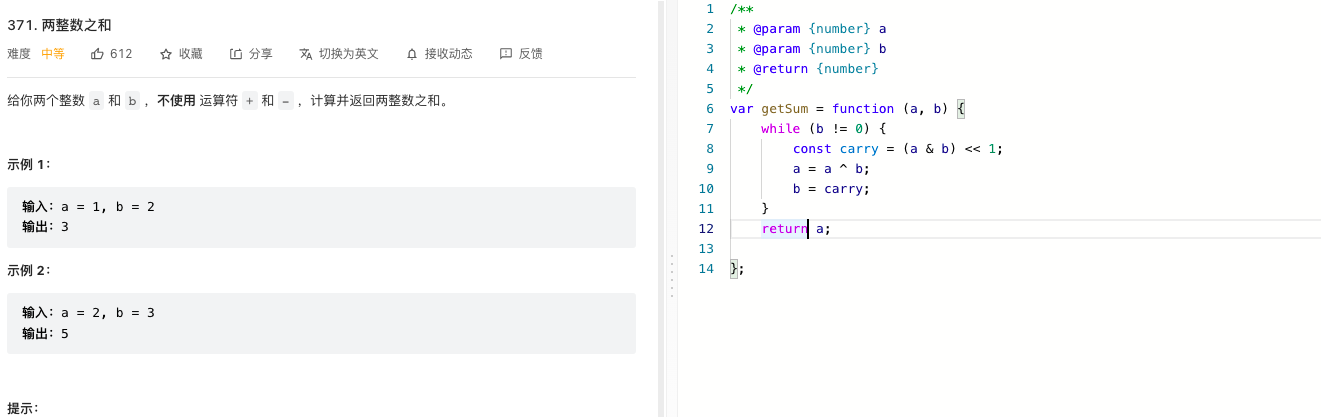The height and width of the screenshot is (417, 1321).
Task: Click the const carry declaration line
Action: point(898,149)
